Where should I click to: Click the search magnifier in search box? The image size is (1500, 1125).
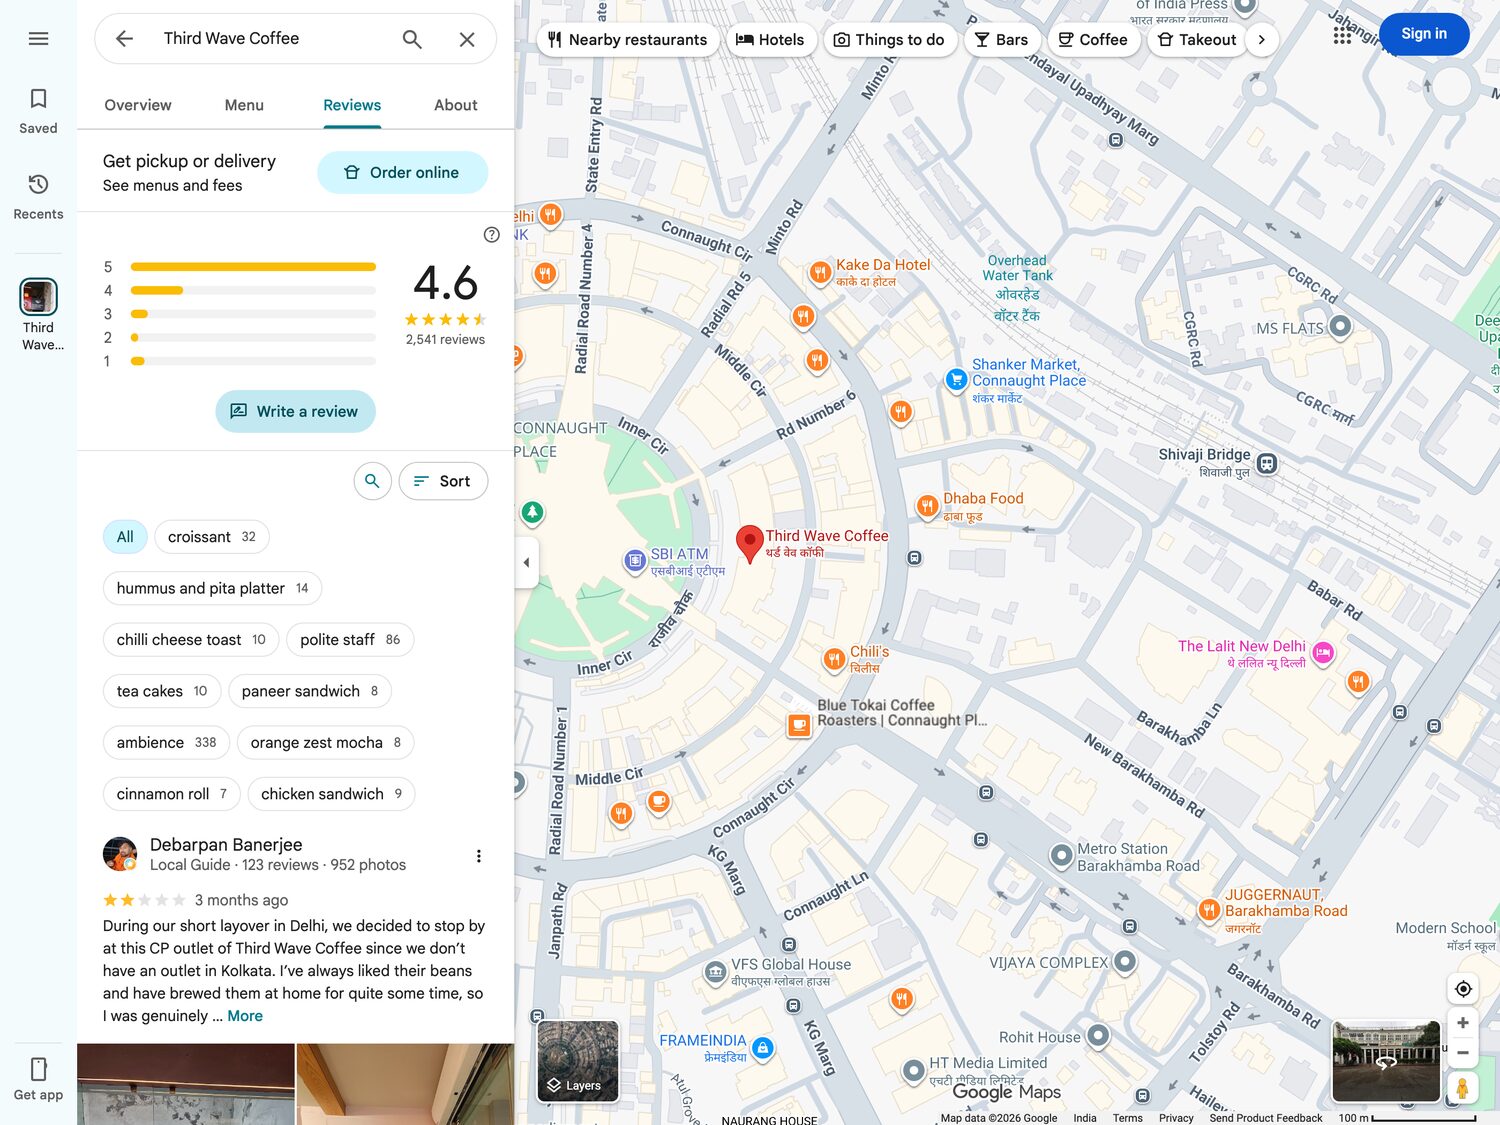[x=412, y=39]
